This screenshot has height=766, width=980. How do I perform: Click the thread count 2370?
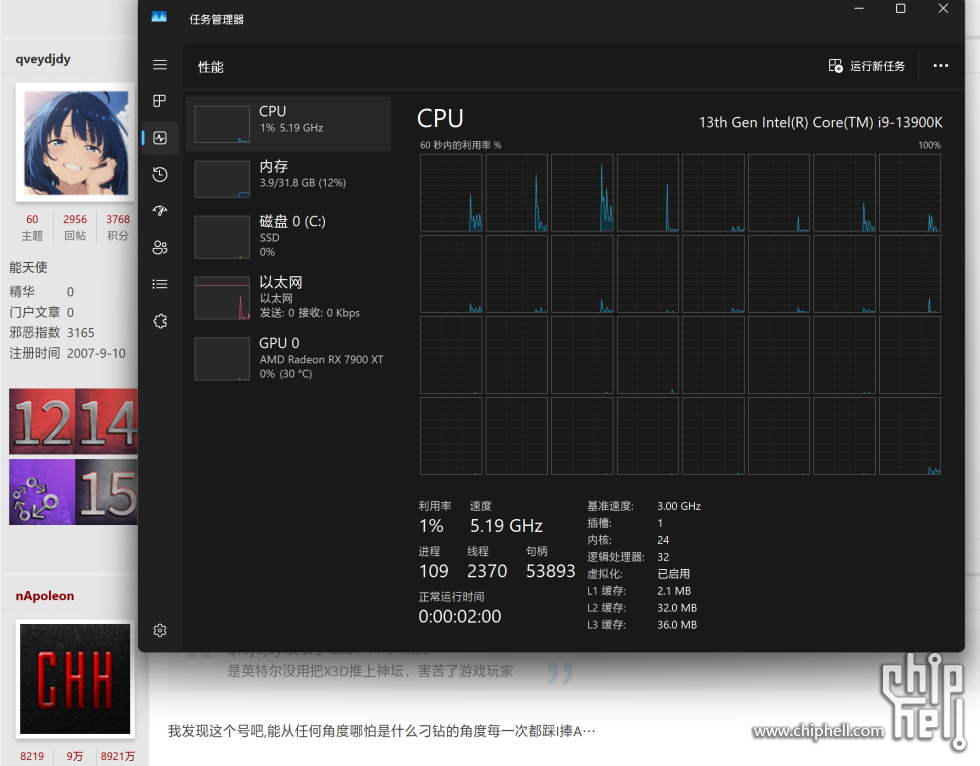487,571
